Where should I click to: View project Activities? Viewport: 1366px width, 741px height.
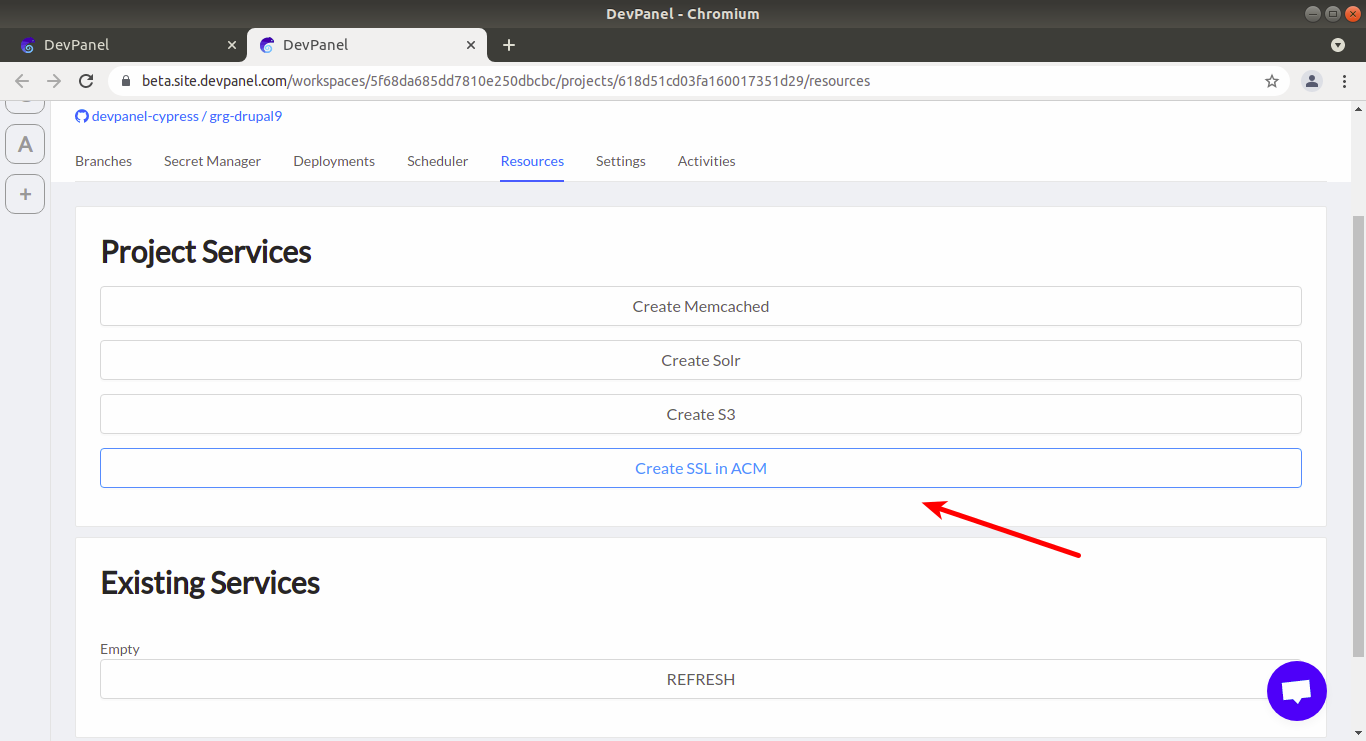coord(706,161)
